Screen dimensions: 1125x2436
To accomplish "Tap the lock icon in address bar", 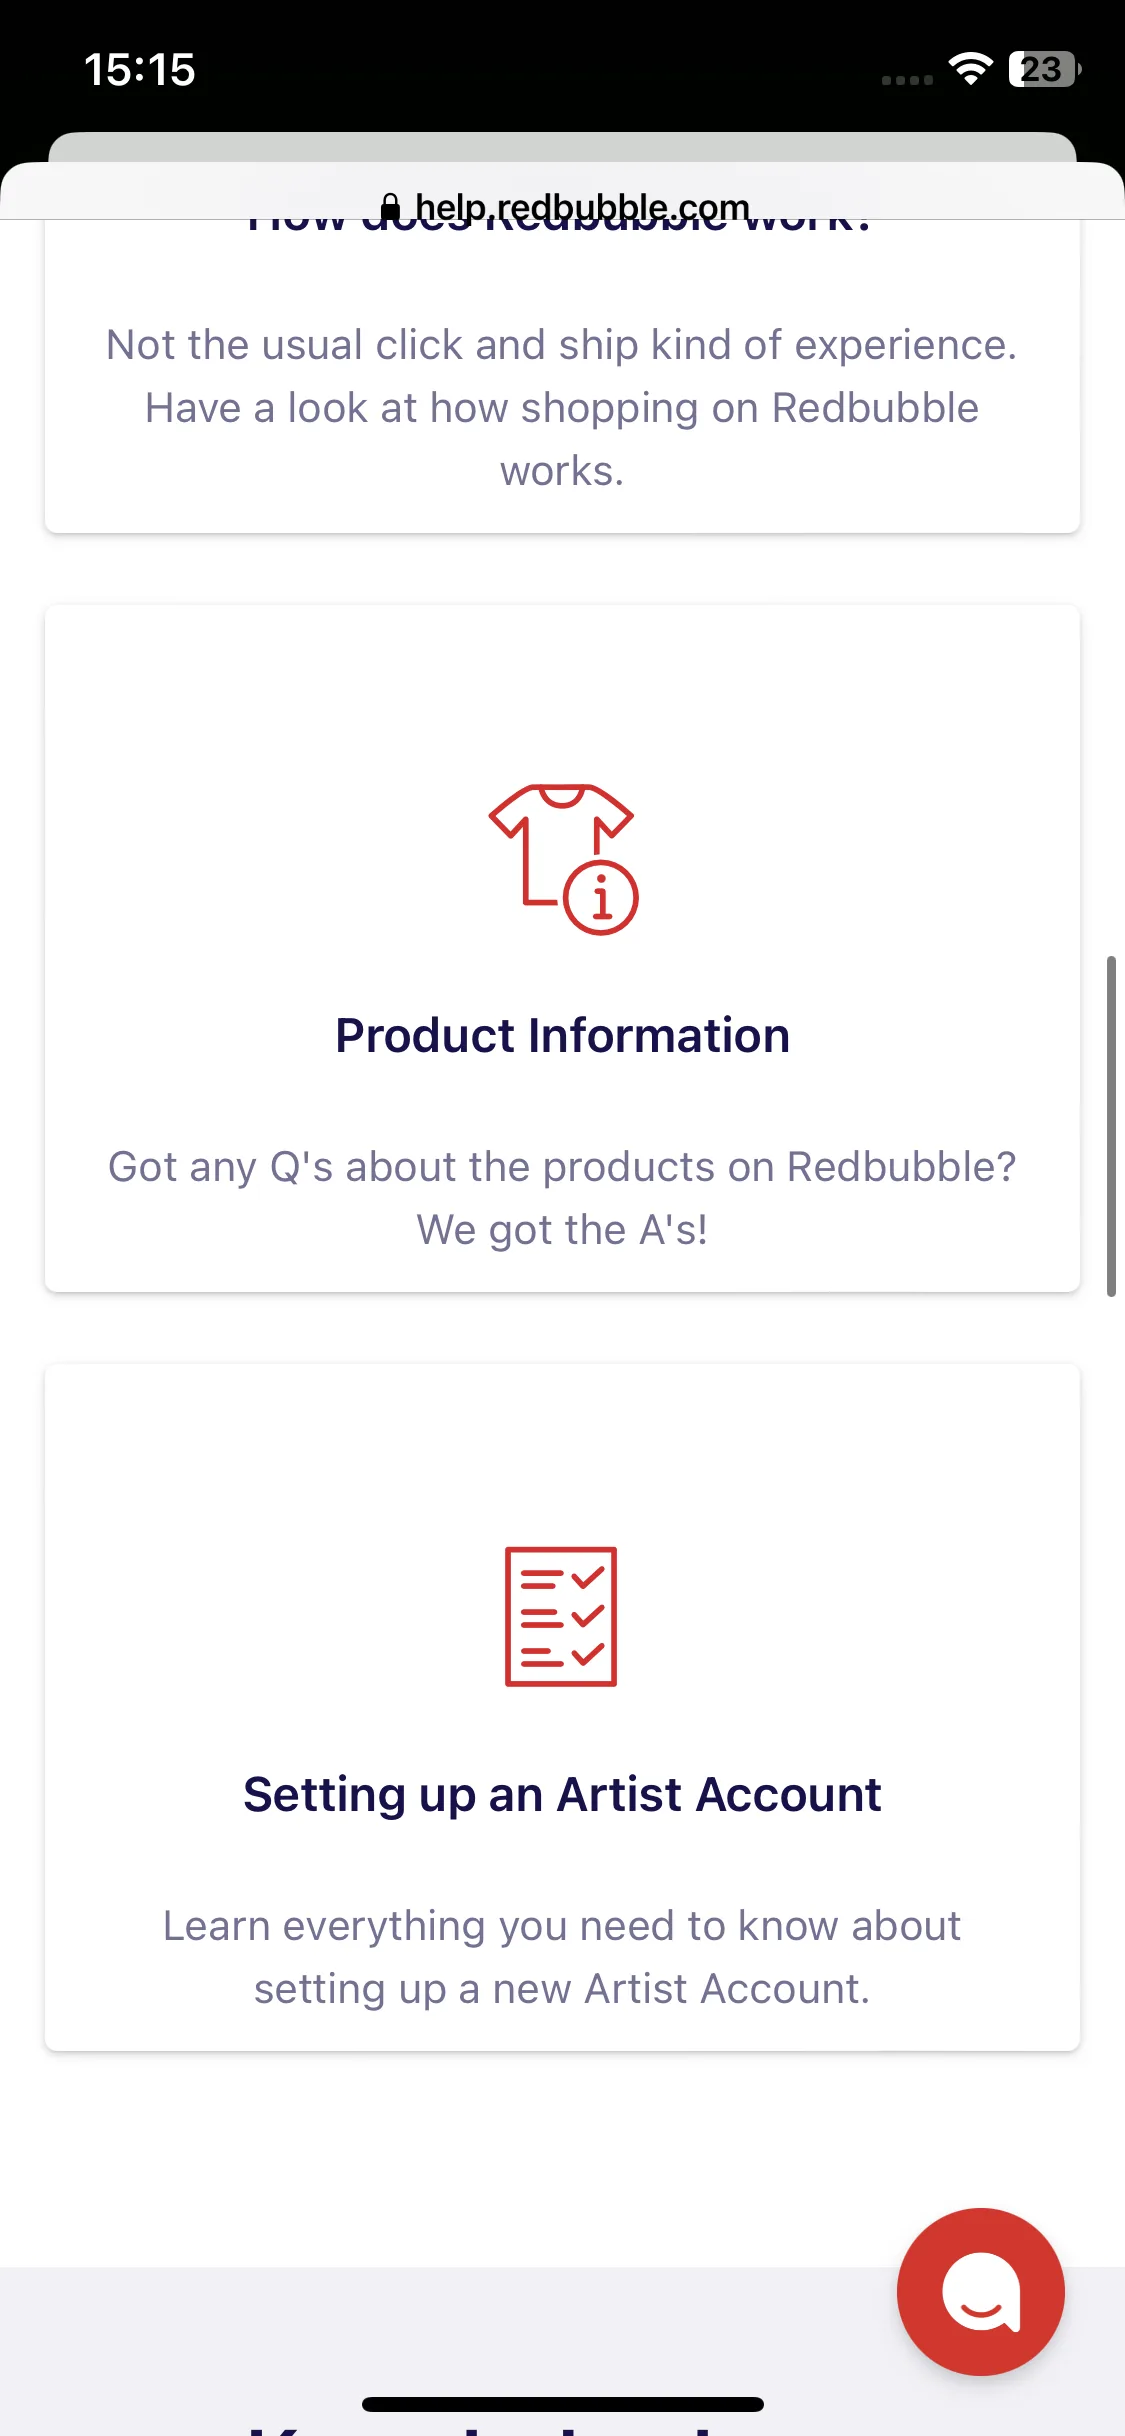I will click(x=391, y=208).
